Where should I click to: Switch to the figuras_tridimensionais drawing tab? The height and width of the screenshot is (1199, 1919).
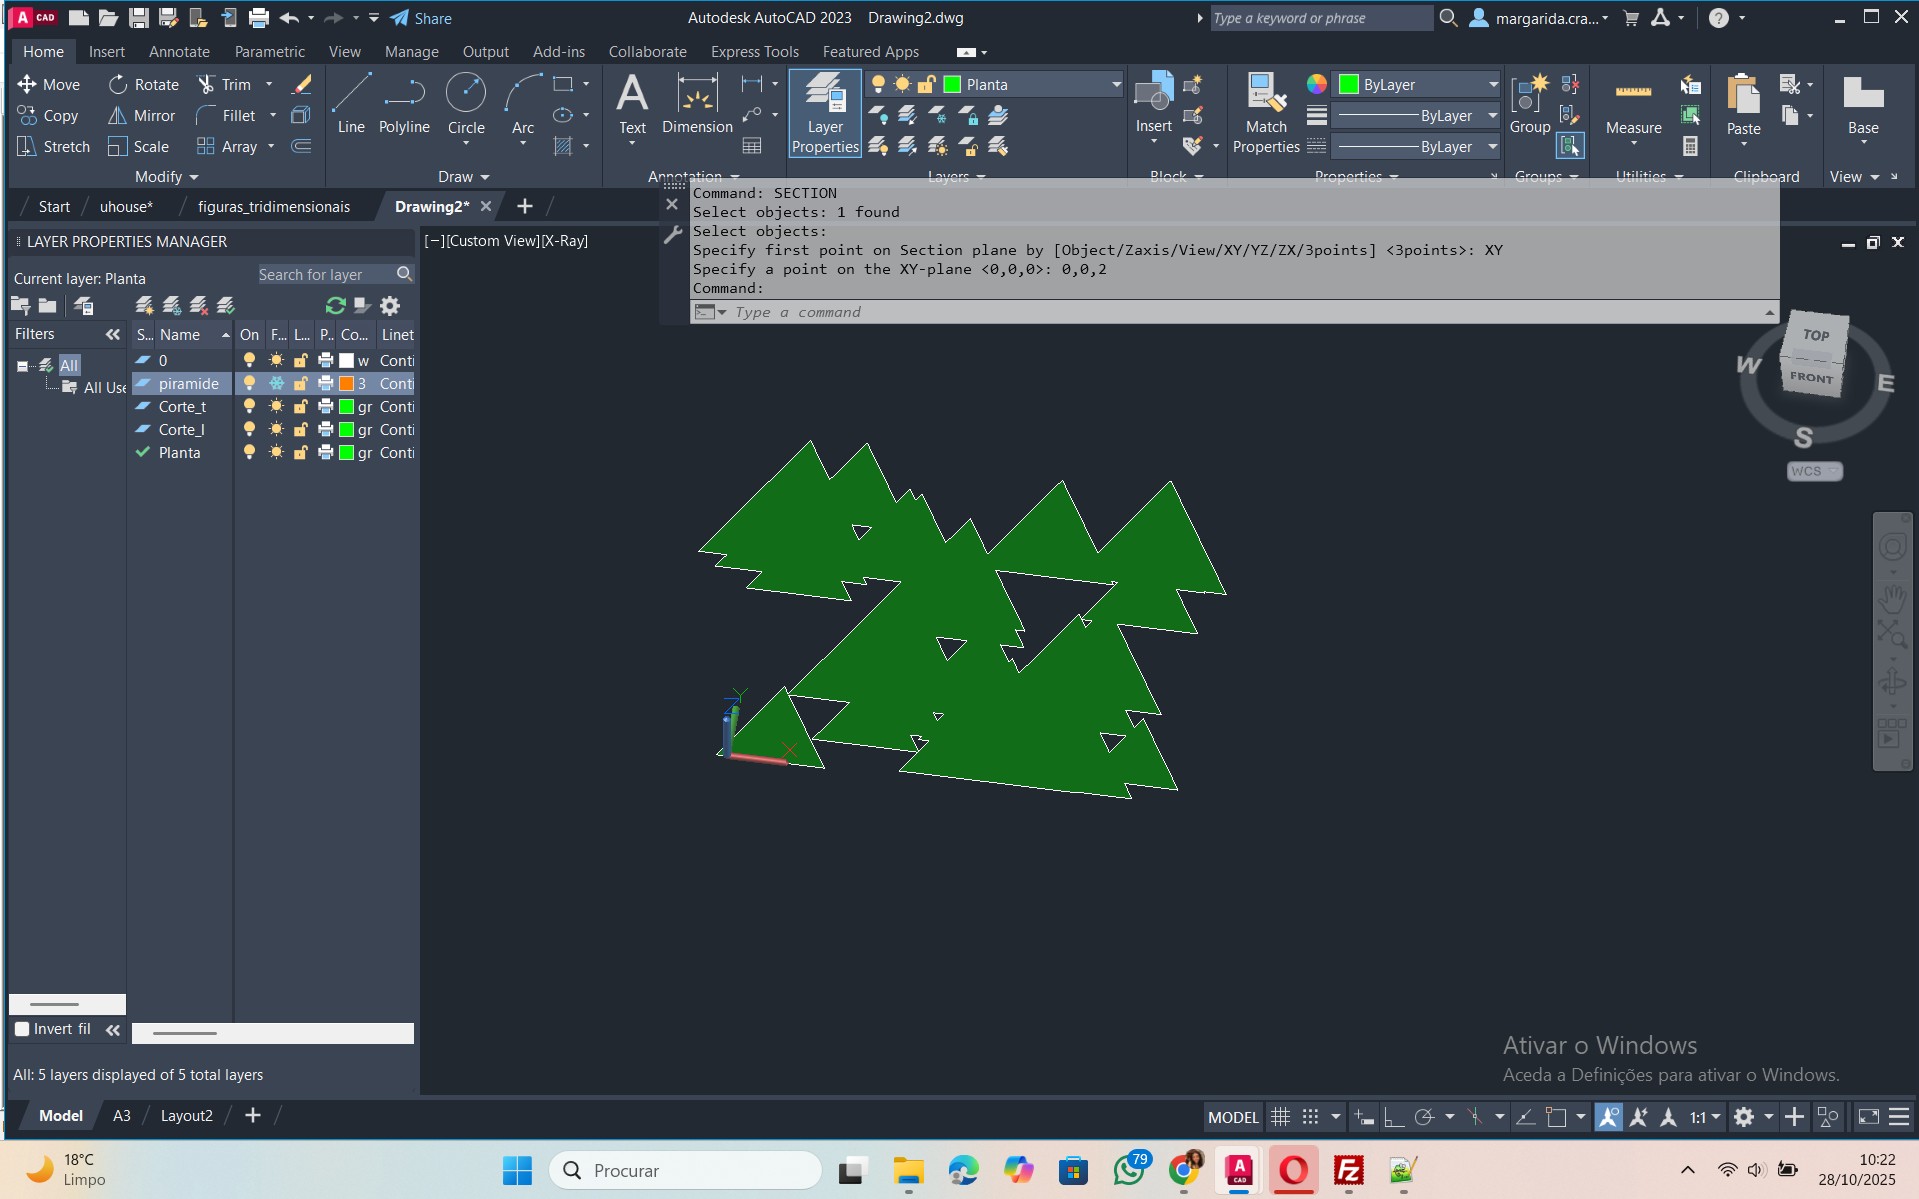[273, 207]
